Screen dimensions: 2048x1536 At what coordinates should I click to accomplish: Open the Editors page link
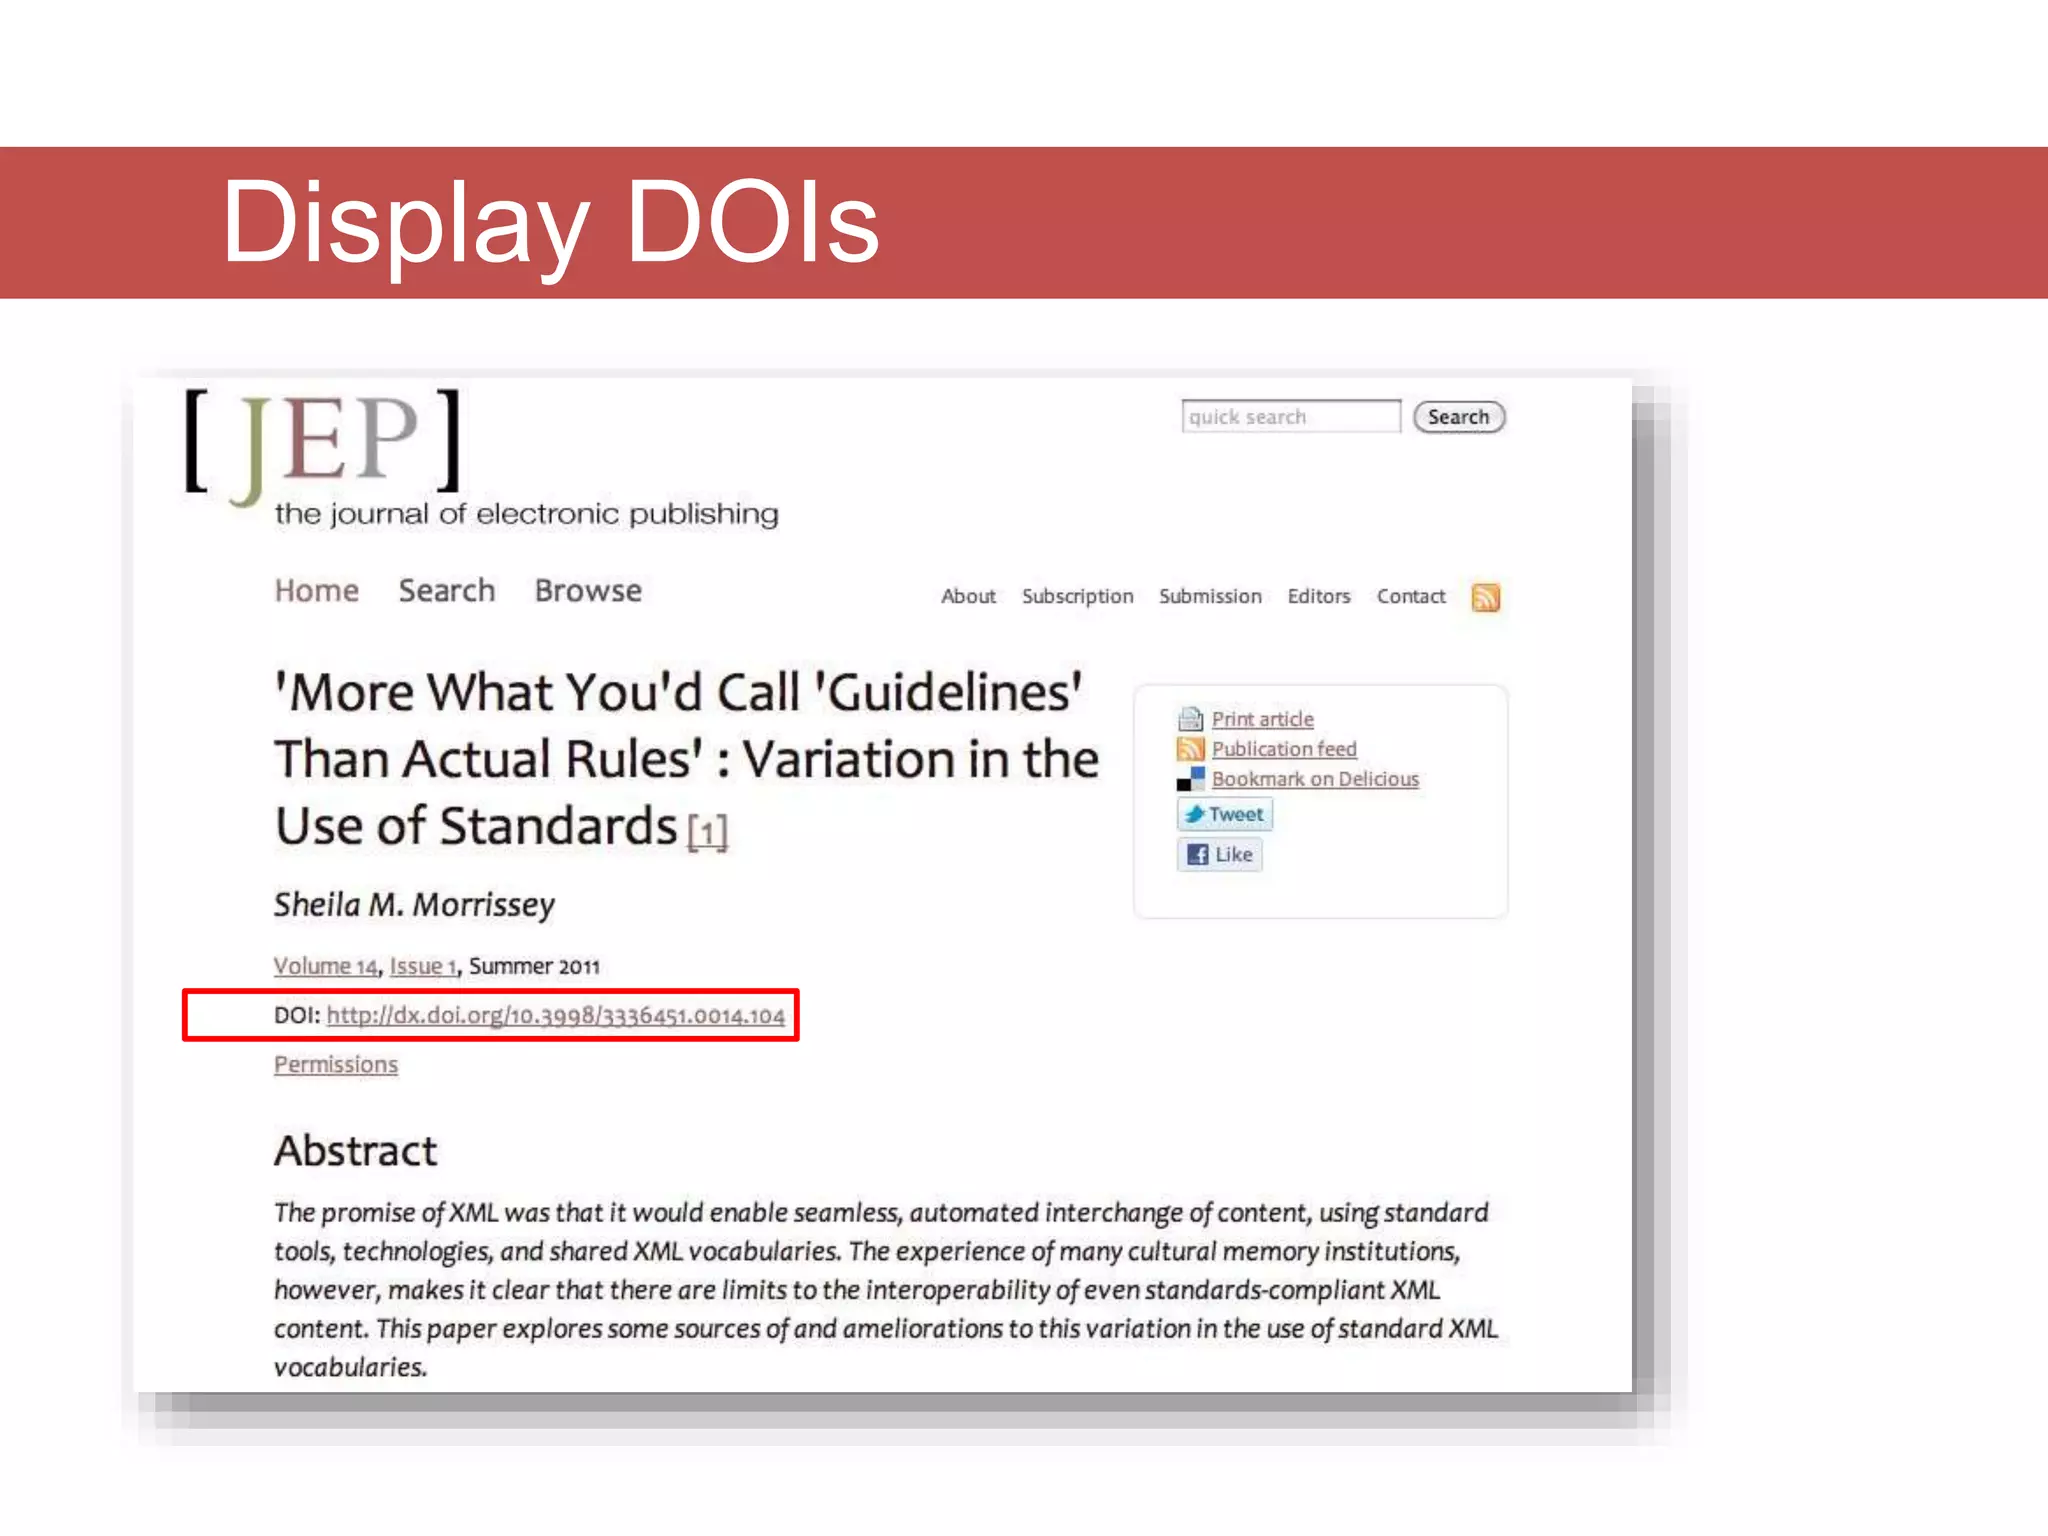[x=1318, y=596]
